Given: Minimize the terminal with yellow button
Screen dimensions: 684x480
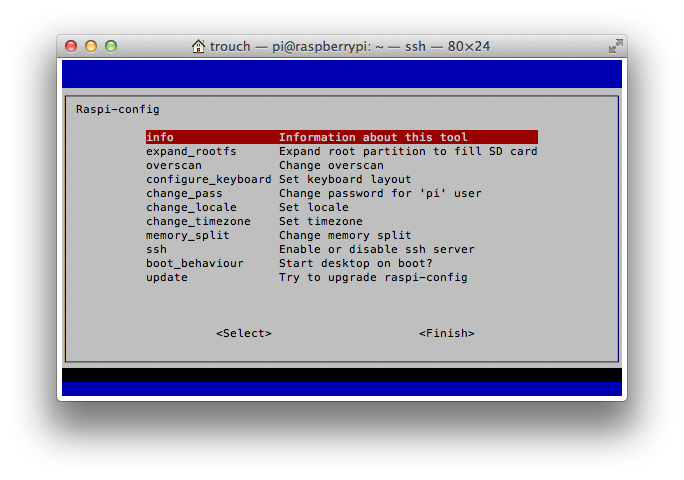Looking at the screenshot, I should 91,46.
